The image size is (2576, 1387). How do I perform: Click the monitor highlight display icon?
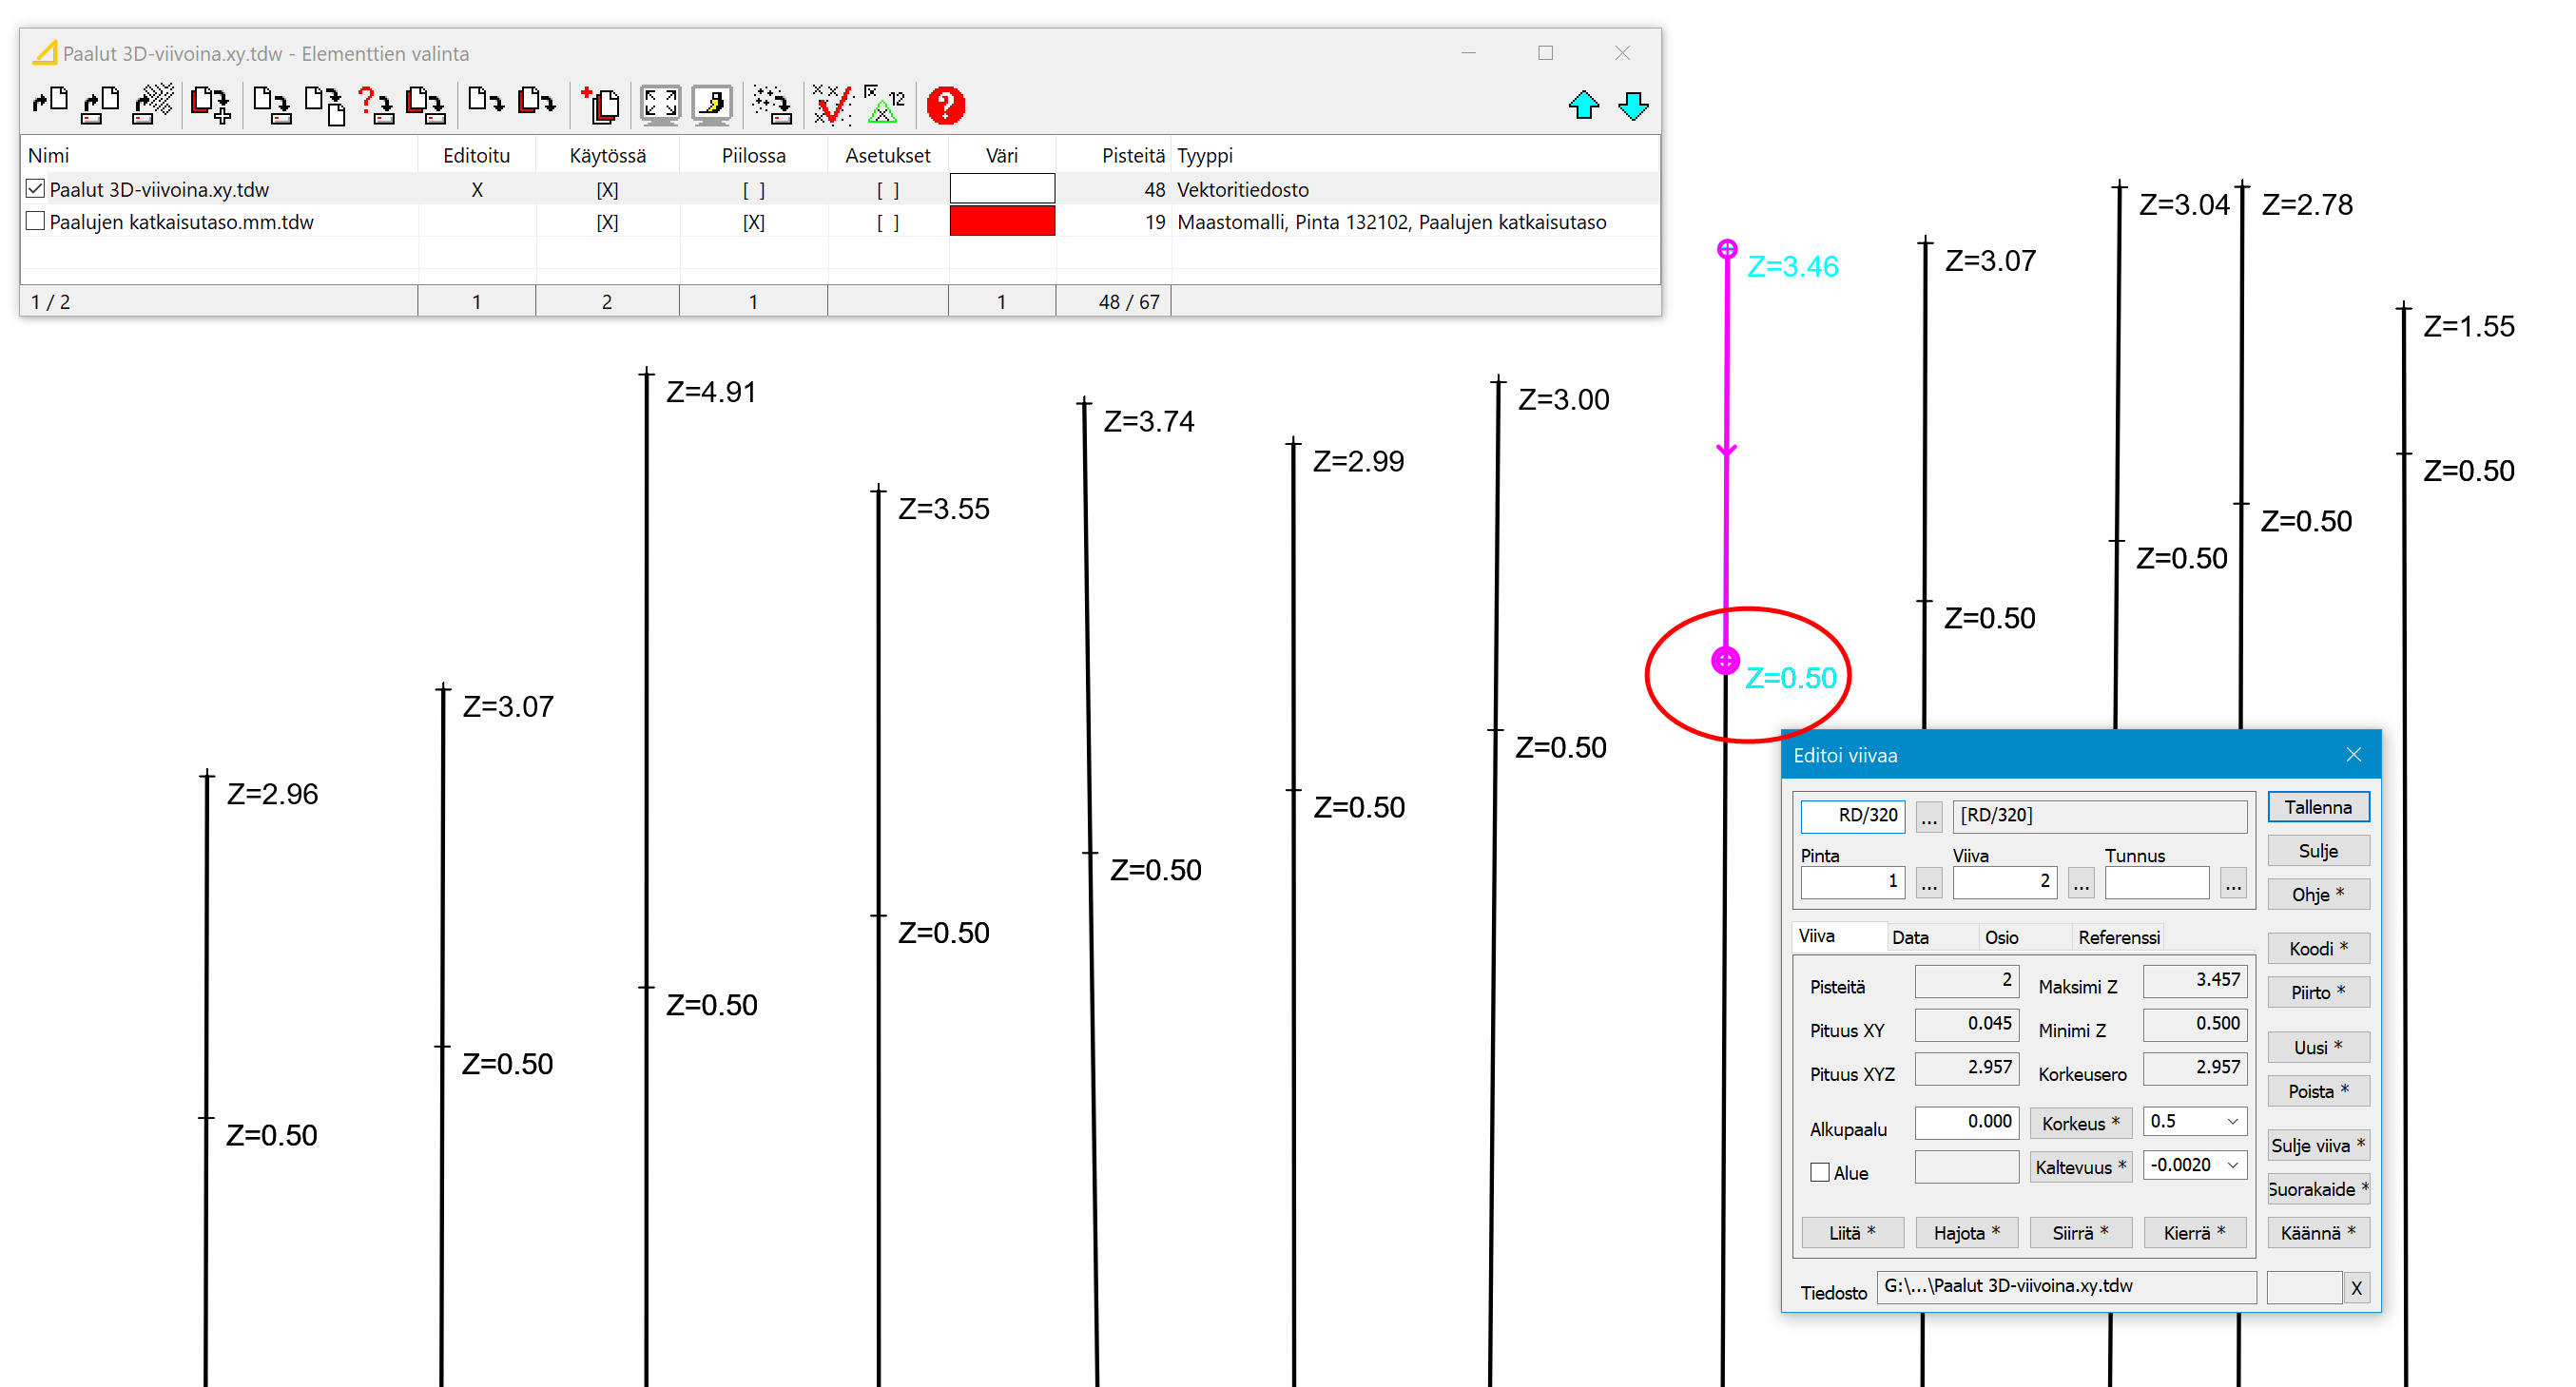click(x=712, y=104)
